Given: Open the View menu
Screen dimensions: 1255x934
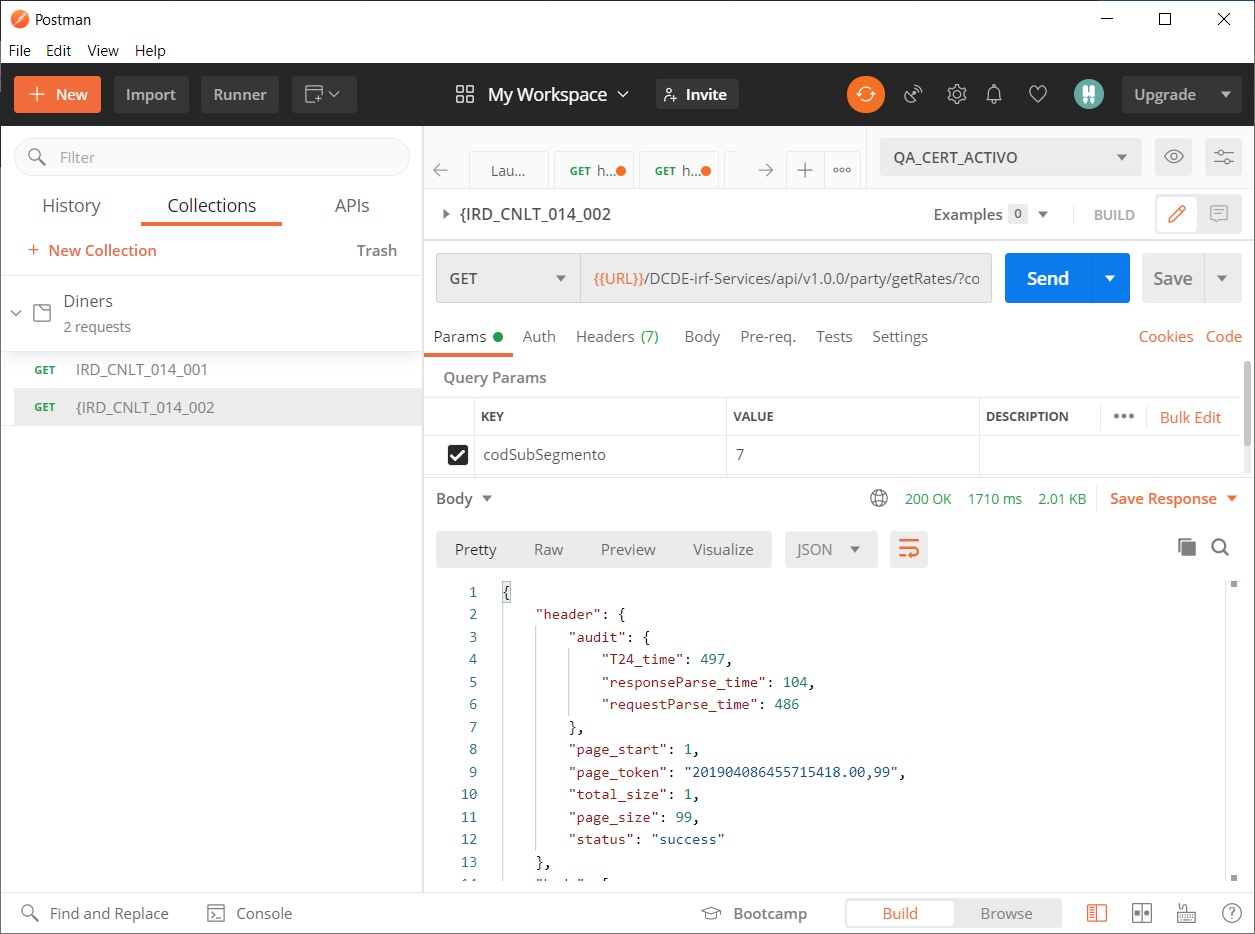Looking at the screenshot, I should (102, 50).
